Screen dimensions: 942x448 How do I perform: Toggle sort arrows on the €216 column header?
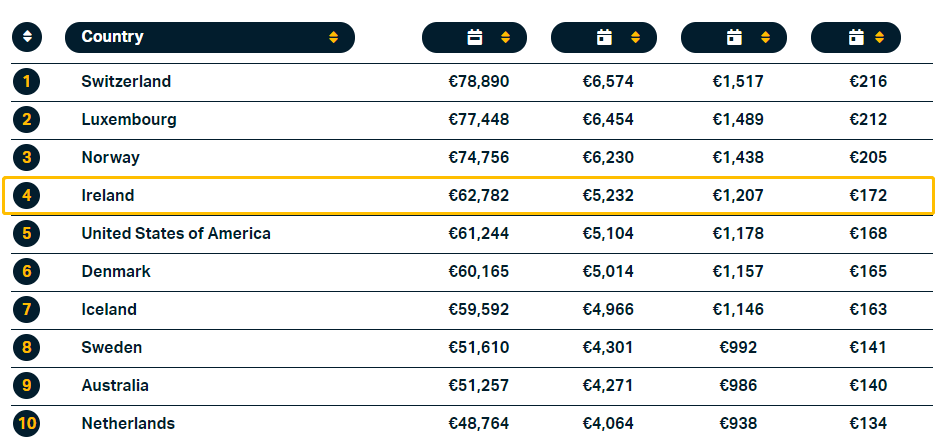(881, 38)
